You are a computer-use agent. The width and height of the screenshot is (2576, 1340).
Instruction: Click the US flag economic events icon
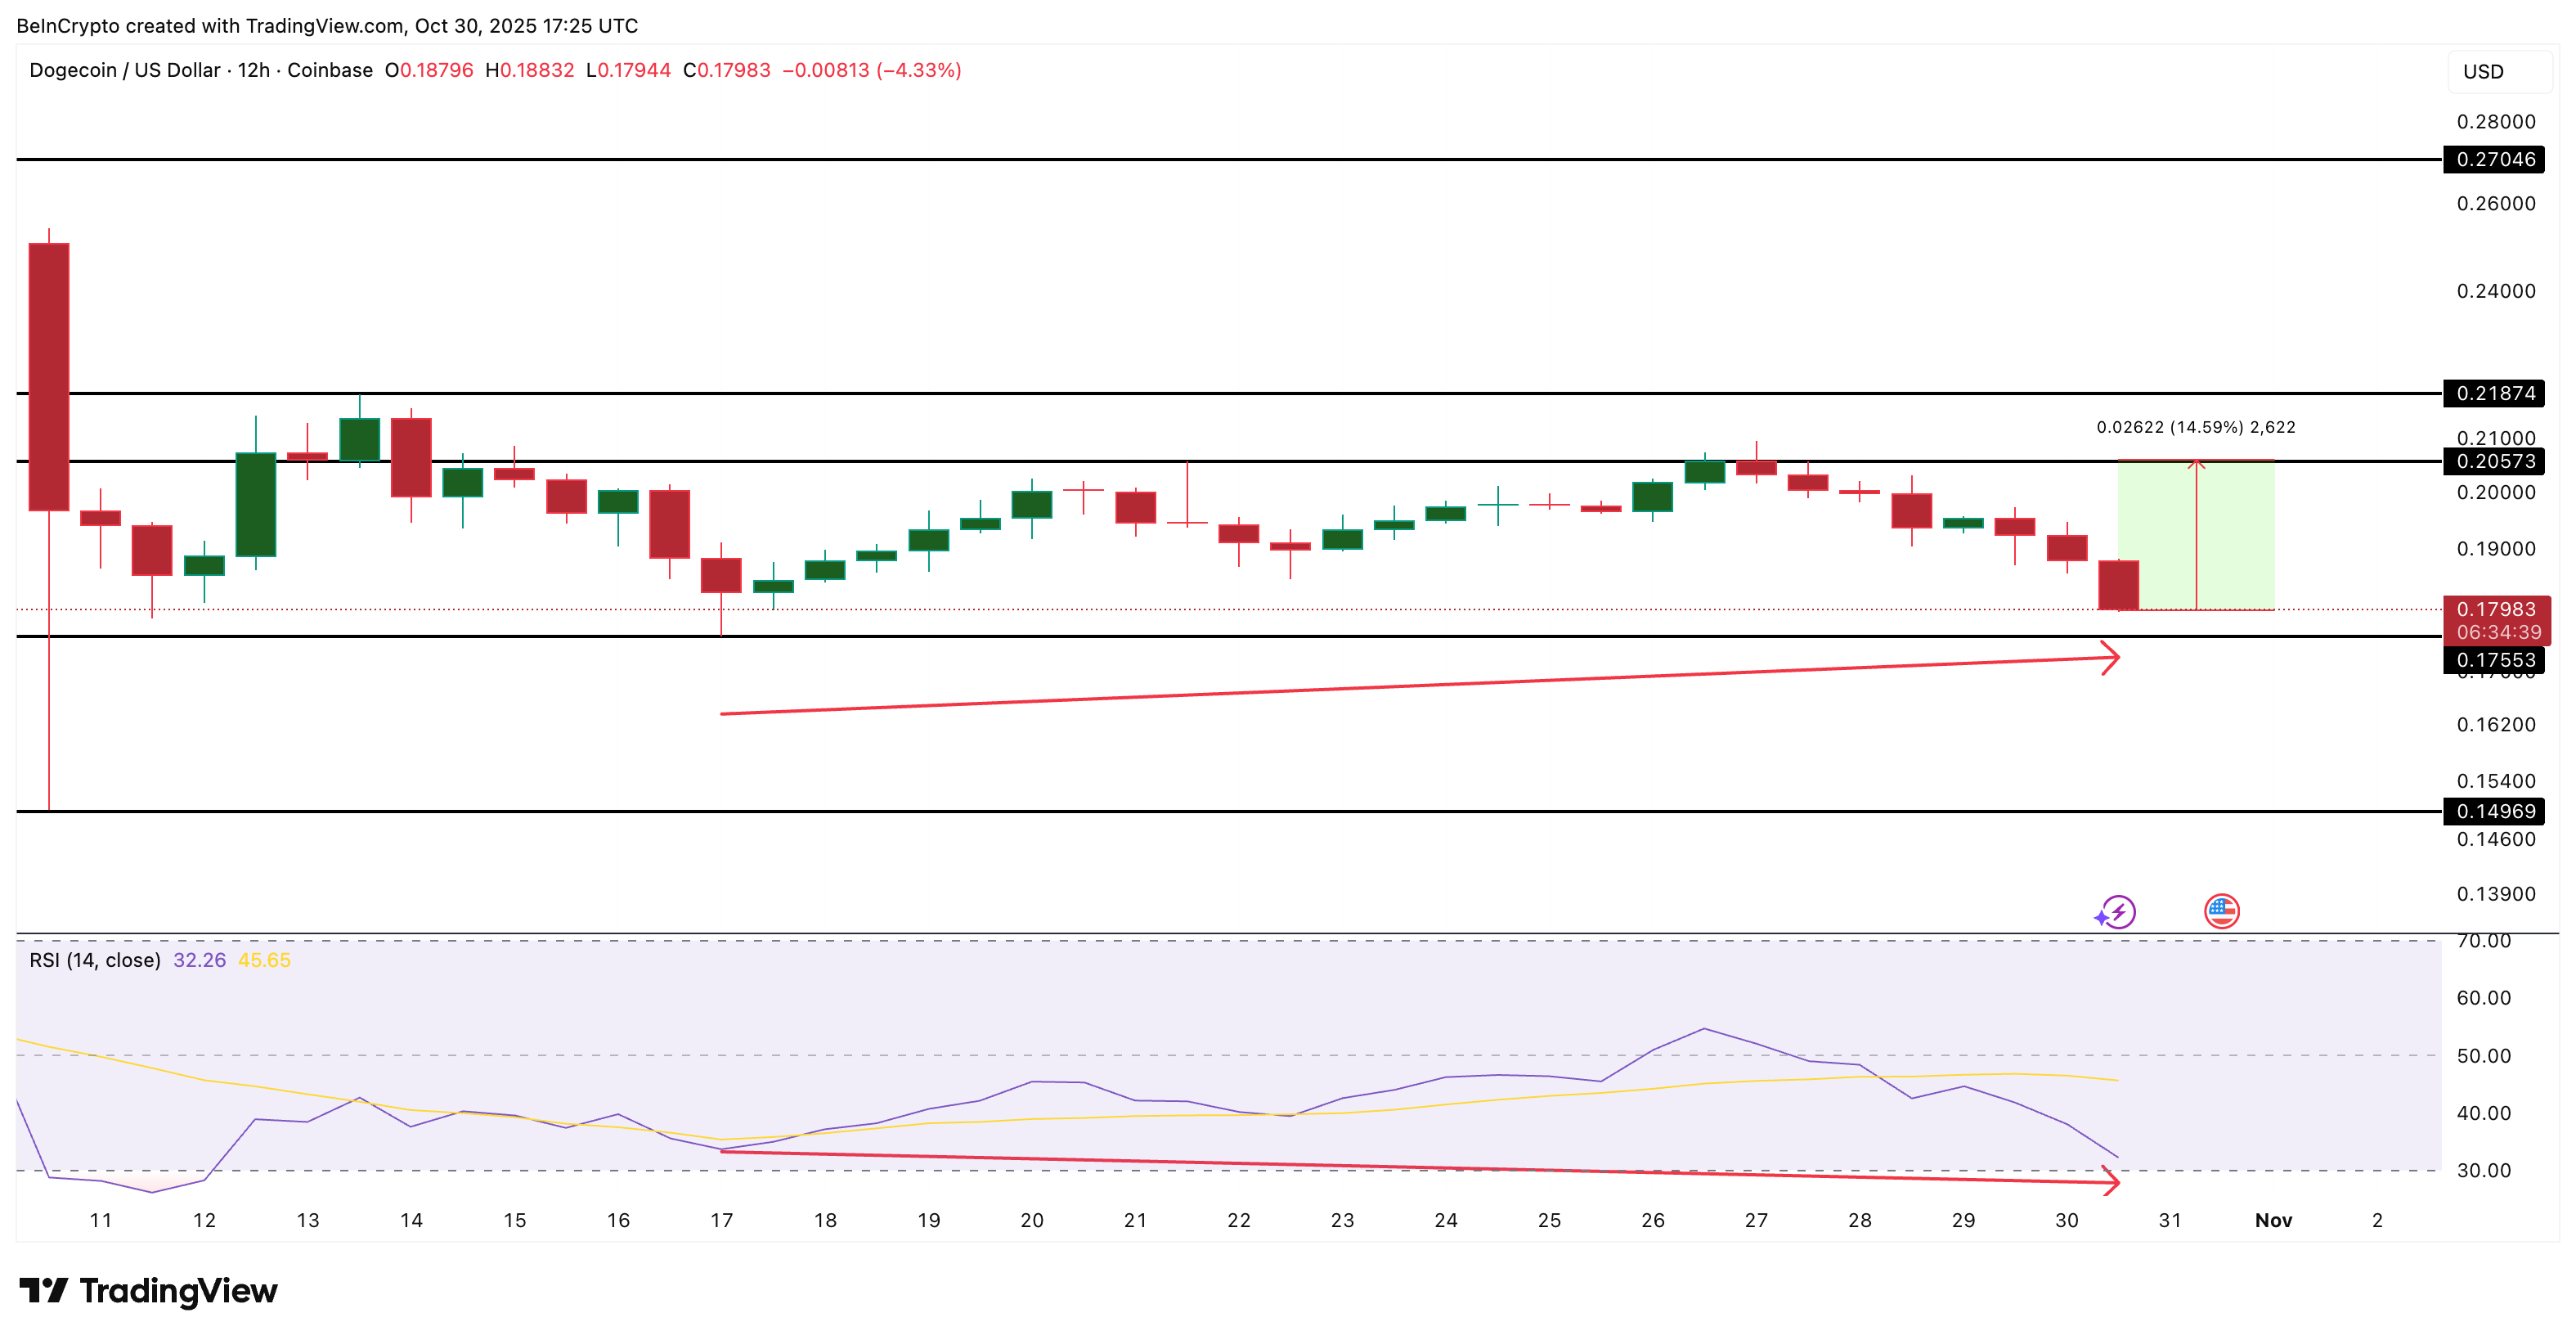click(2220, 911)
